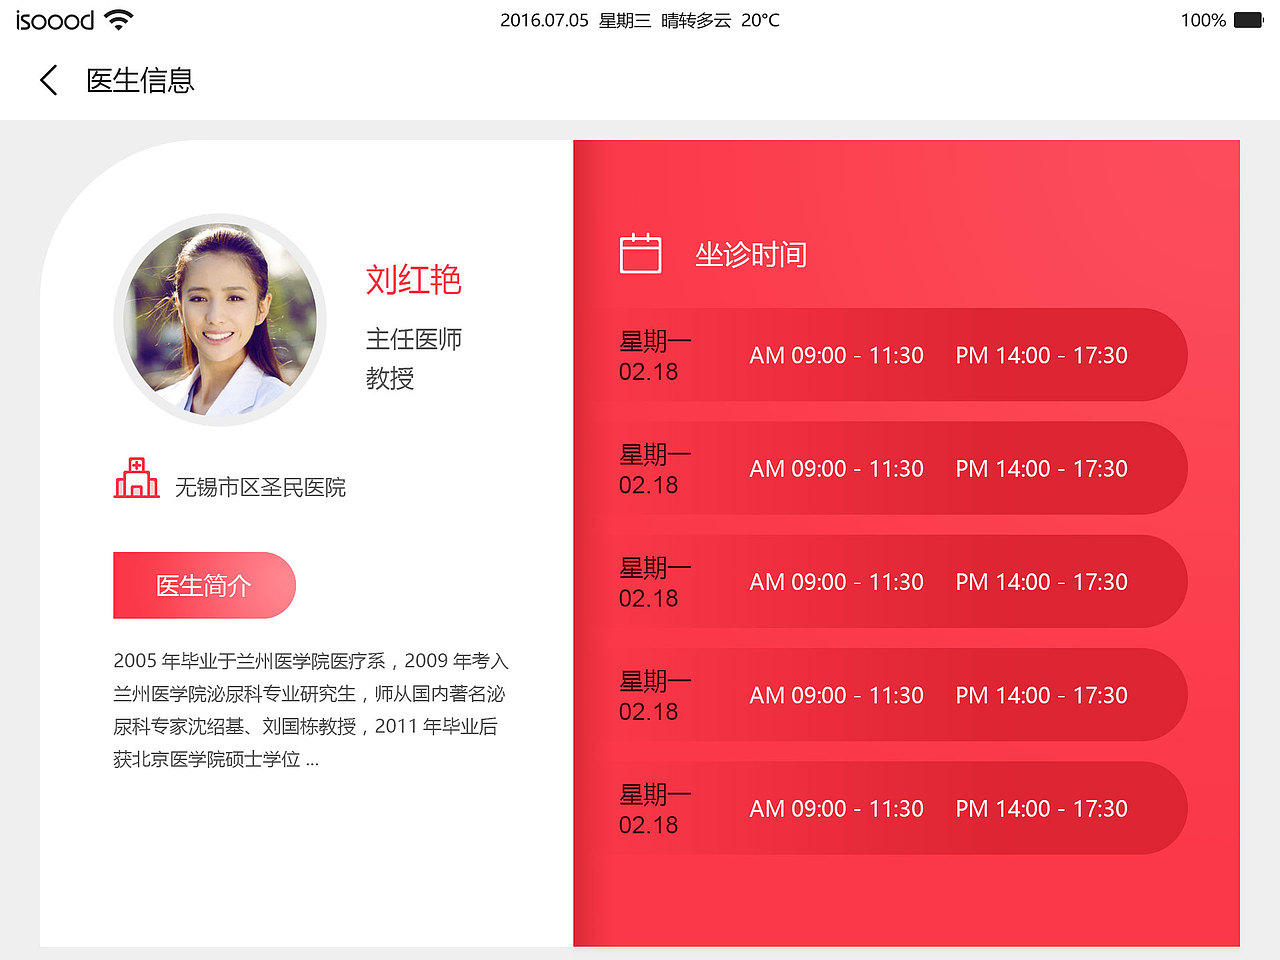Tap the 医生信息 page title
Viewport: 1280px width, 960px height.
click(140, 80)
